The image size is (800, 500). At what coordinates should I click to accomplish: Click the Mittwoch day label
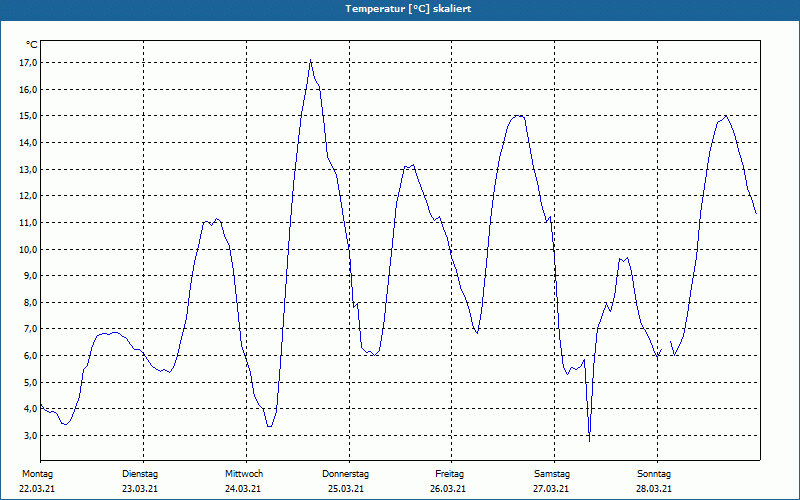coord(244,474)
